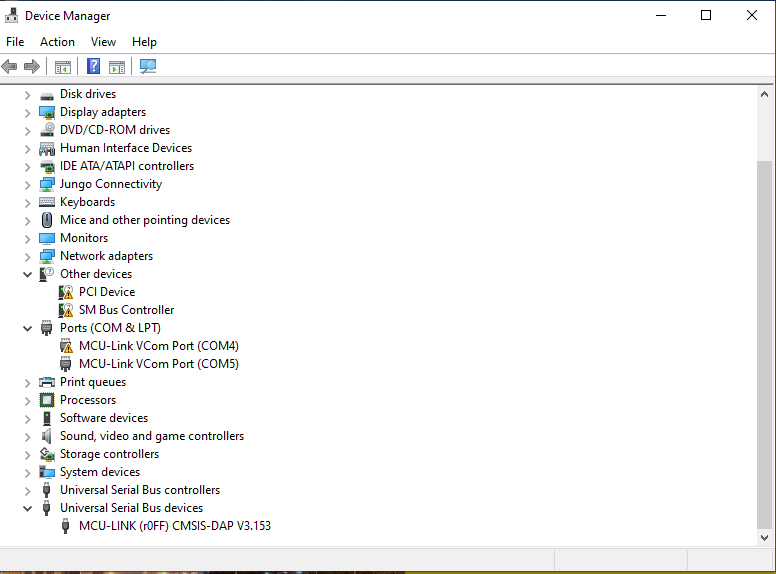This screenshot has height=574, width=776.
Task: Click the MCU-Link COM5 port icon
Action: [65, 364]
